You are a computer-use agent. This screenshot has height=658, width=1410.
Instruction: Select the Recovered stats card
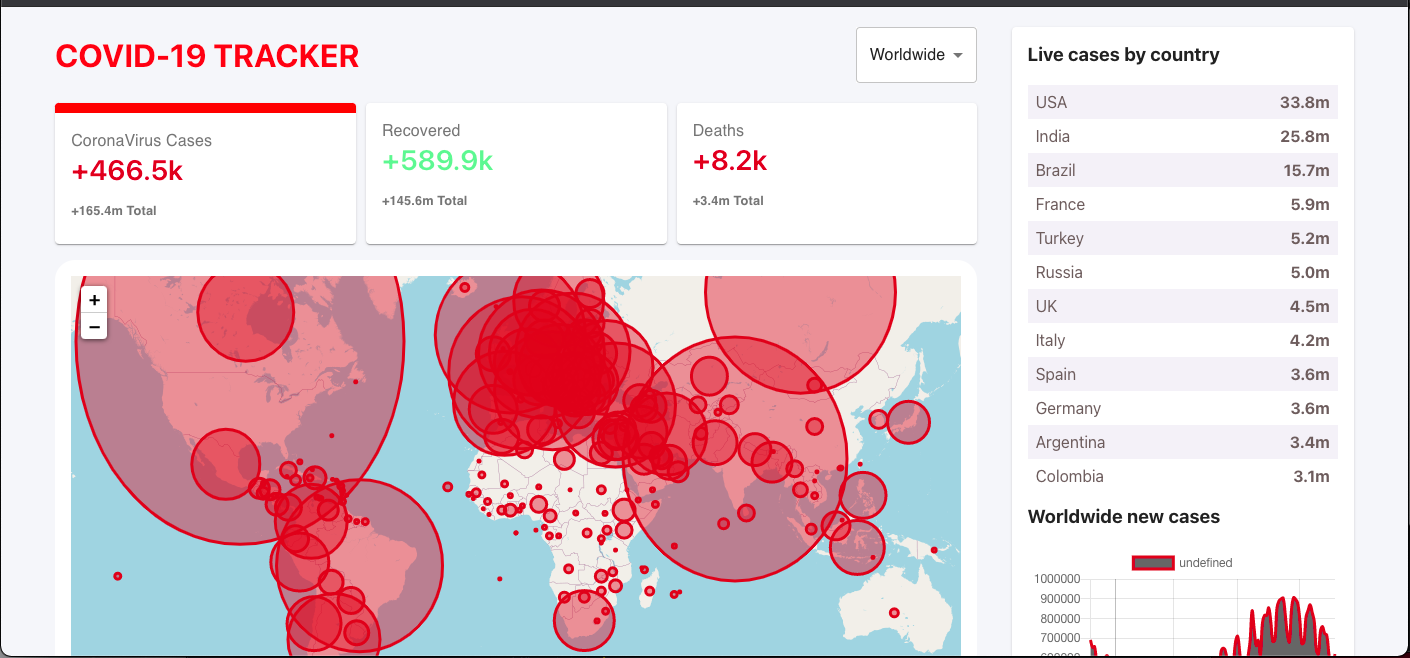(516, 173)
